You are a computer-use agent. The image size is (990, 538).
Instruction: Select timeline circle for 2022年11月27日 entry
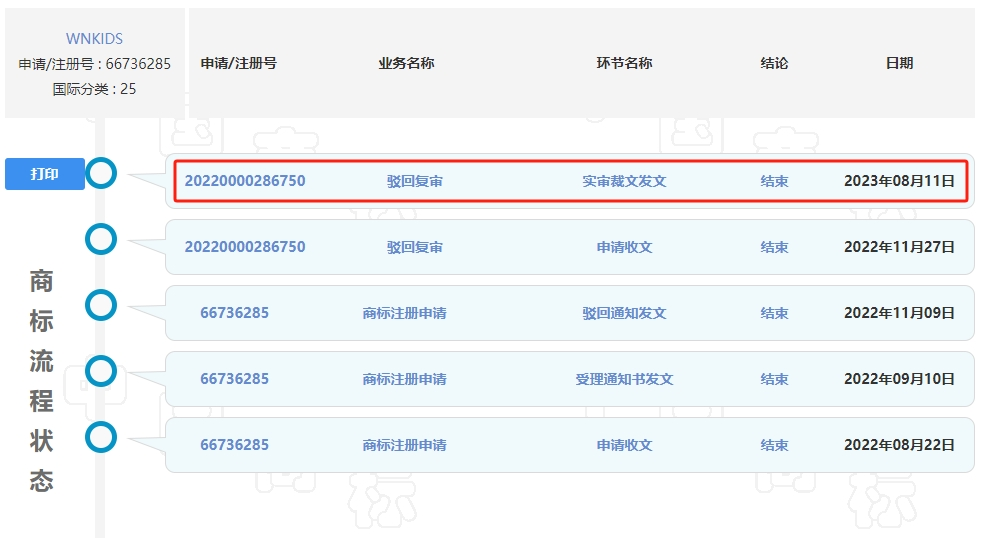point(101,239)
